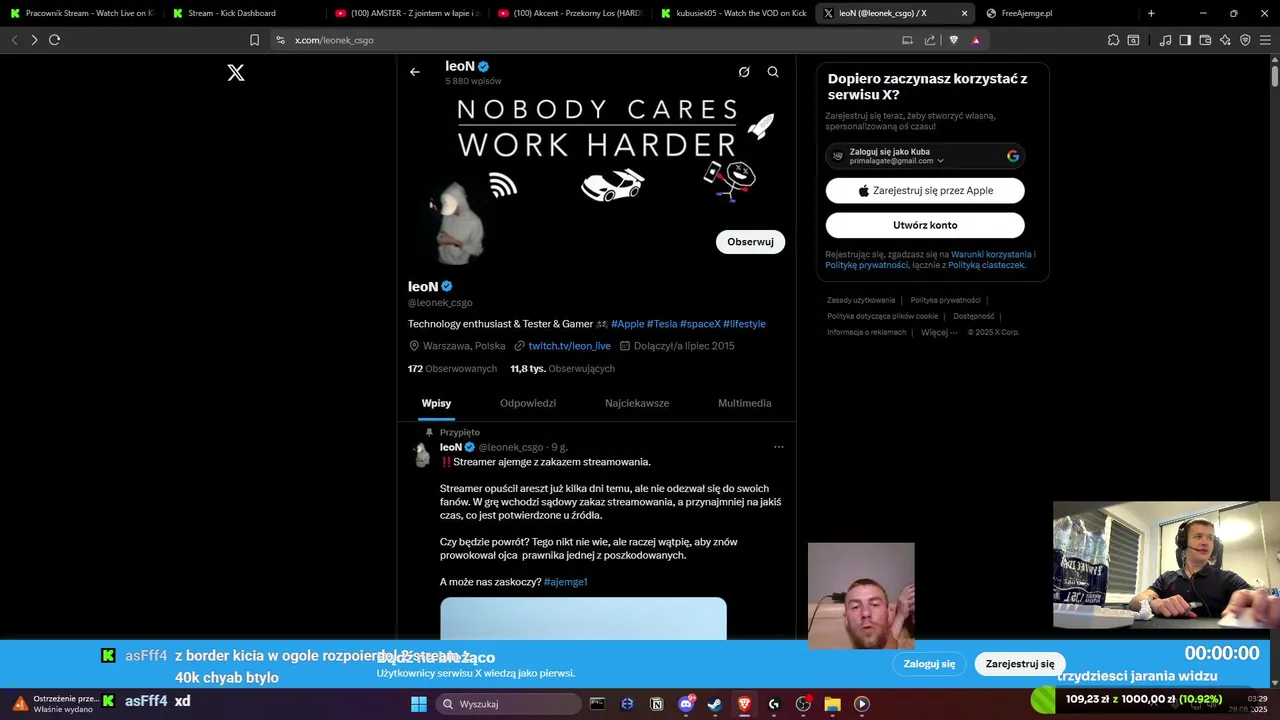Image resolution: width=1280 pixels, height=720 pixels.
Task: Open the Brave playlist music icon
Action: (1165, 40)
